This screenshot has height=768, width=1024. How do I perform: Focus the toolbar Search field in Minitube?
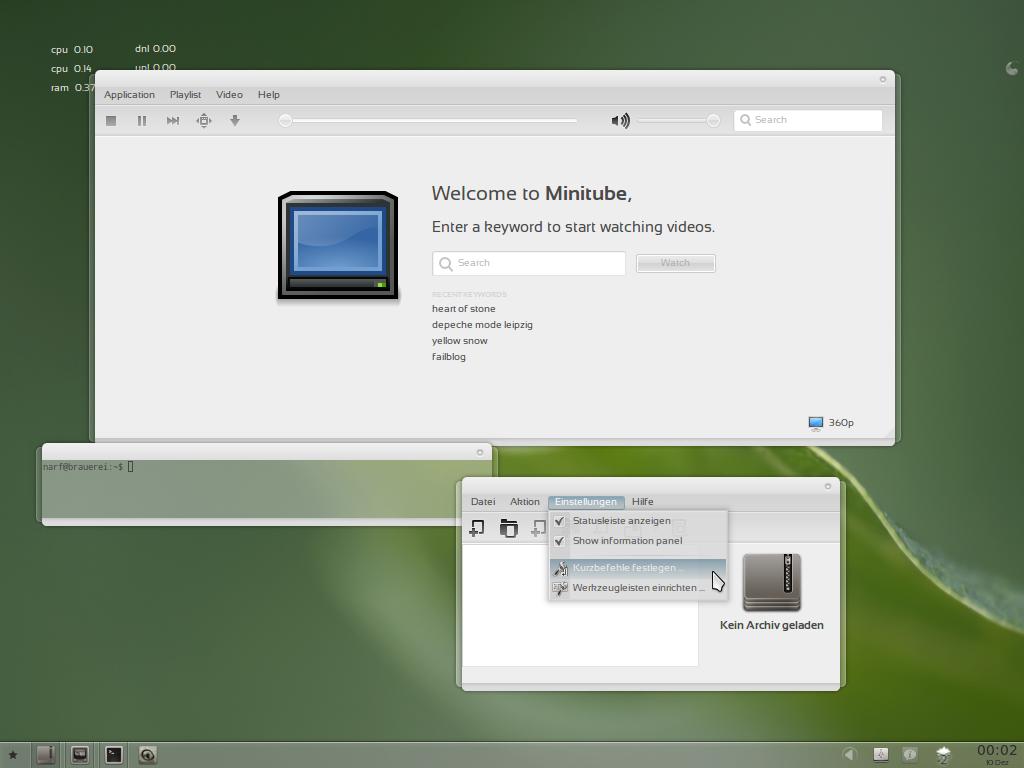click(x=808, y=120)
